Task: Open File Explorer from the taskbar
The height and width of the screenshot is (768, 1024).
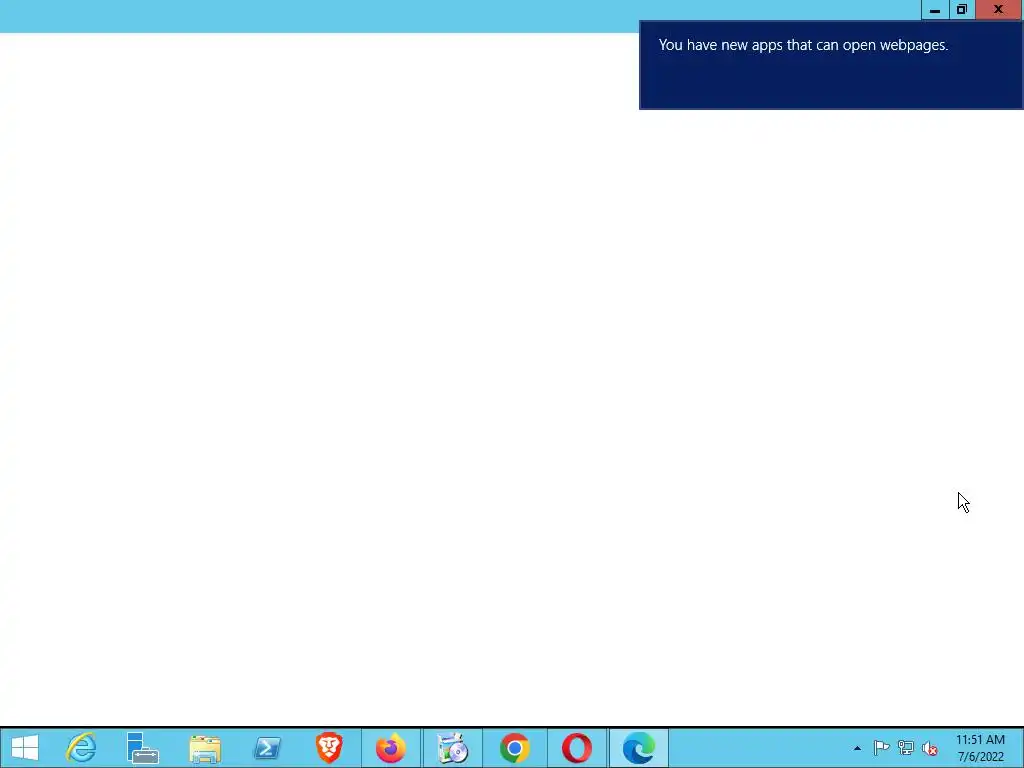Action: tap(204, 748)
